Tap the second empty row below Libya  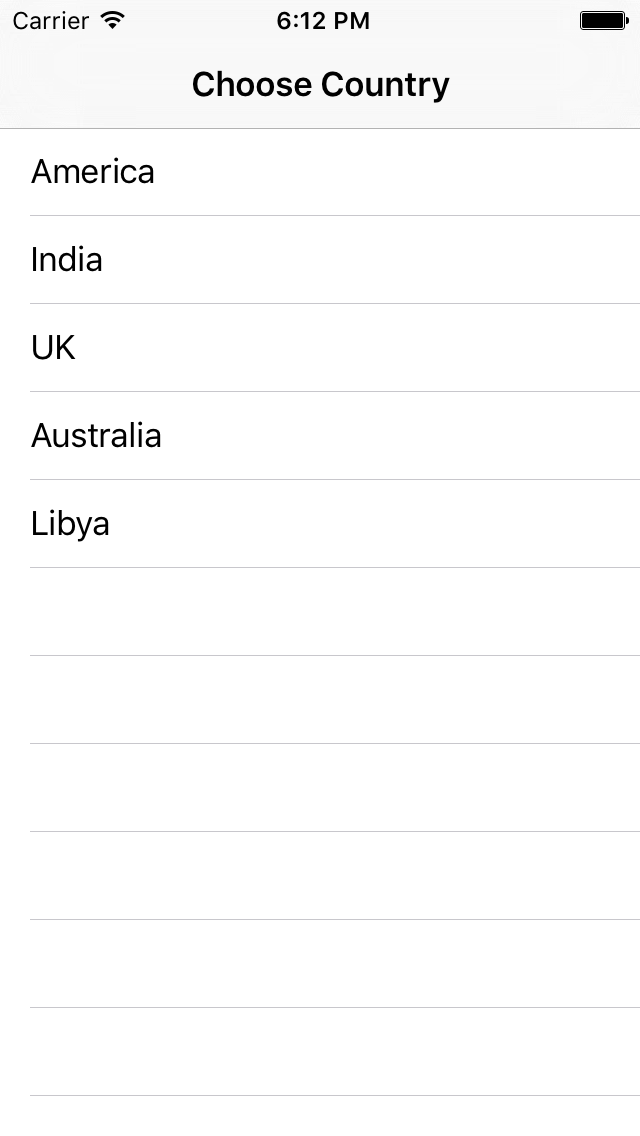(x=320, y=699)
